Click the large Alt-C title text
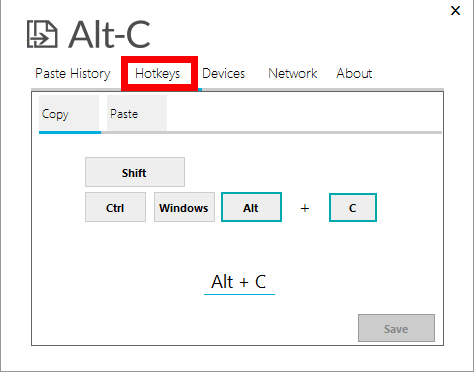This screenshot has height=372, width=474. click(x=109, y=34)
